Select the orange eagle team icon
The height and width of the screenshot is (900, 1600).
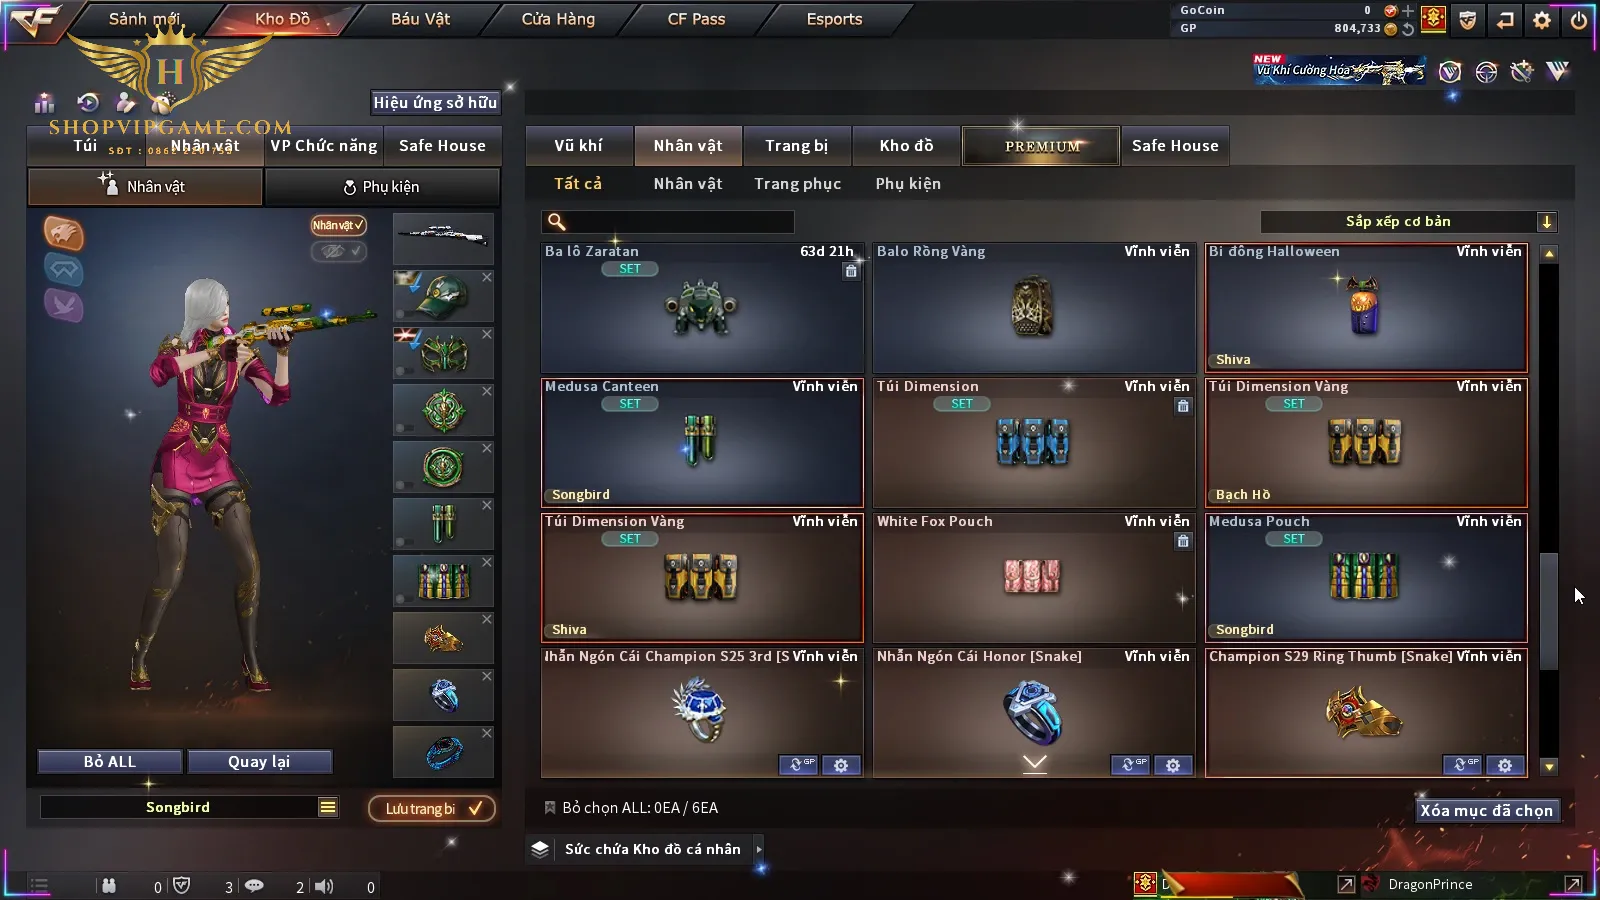[63, 233]
